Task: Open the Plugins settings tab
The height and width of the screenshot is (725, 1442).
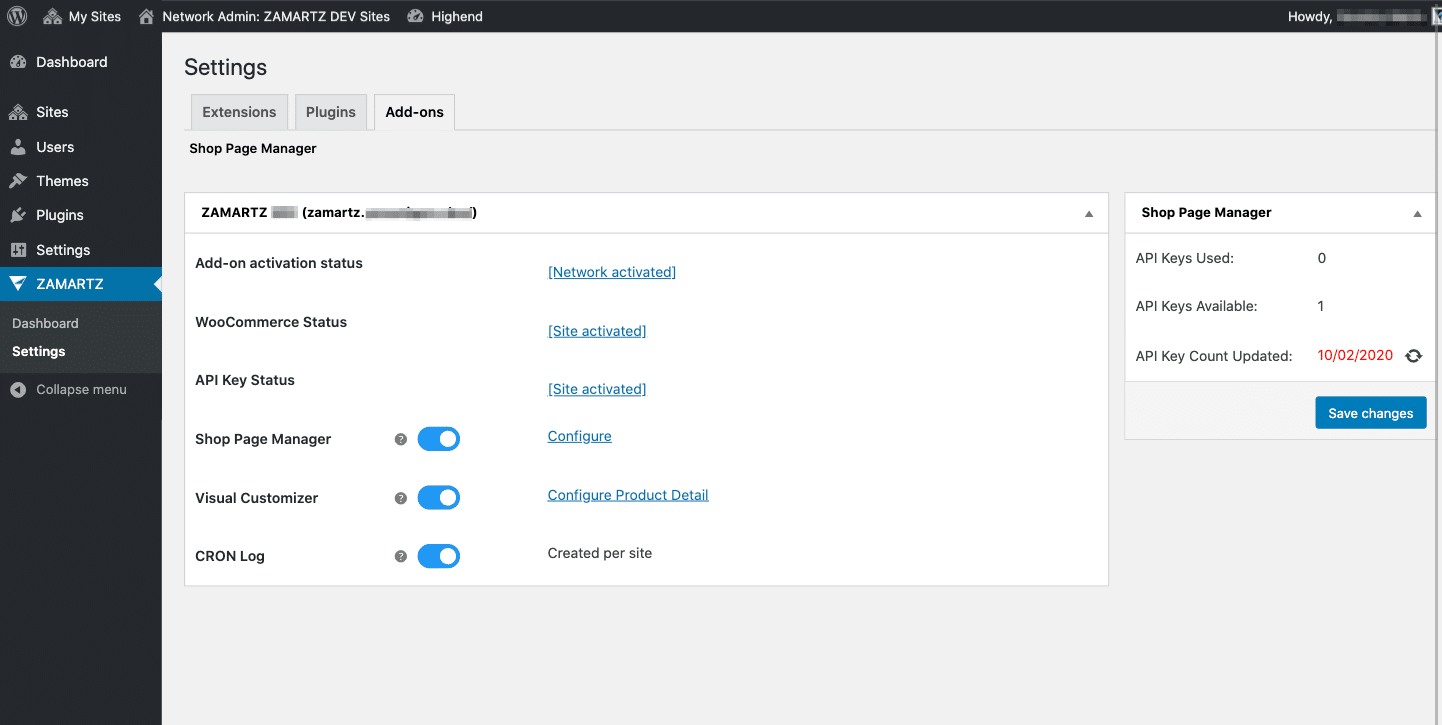Action: (331, 111)
